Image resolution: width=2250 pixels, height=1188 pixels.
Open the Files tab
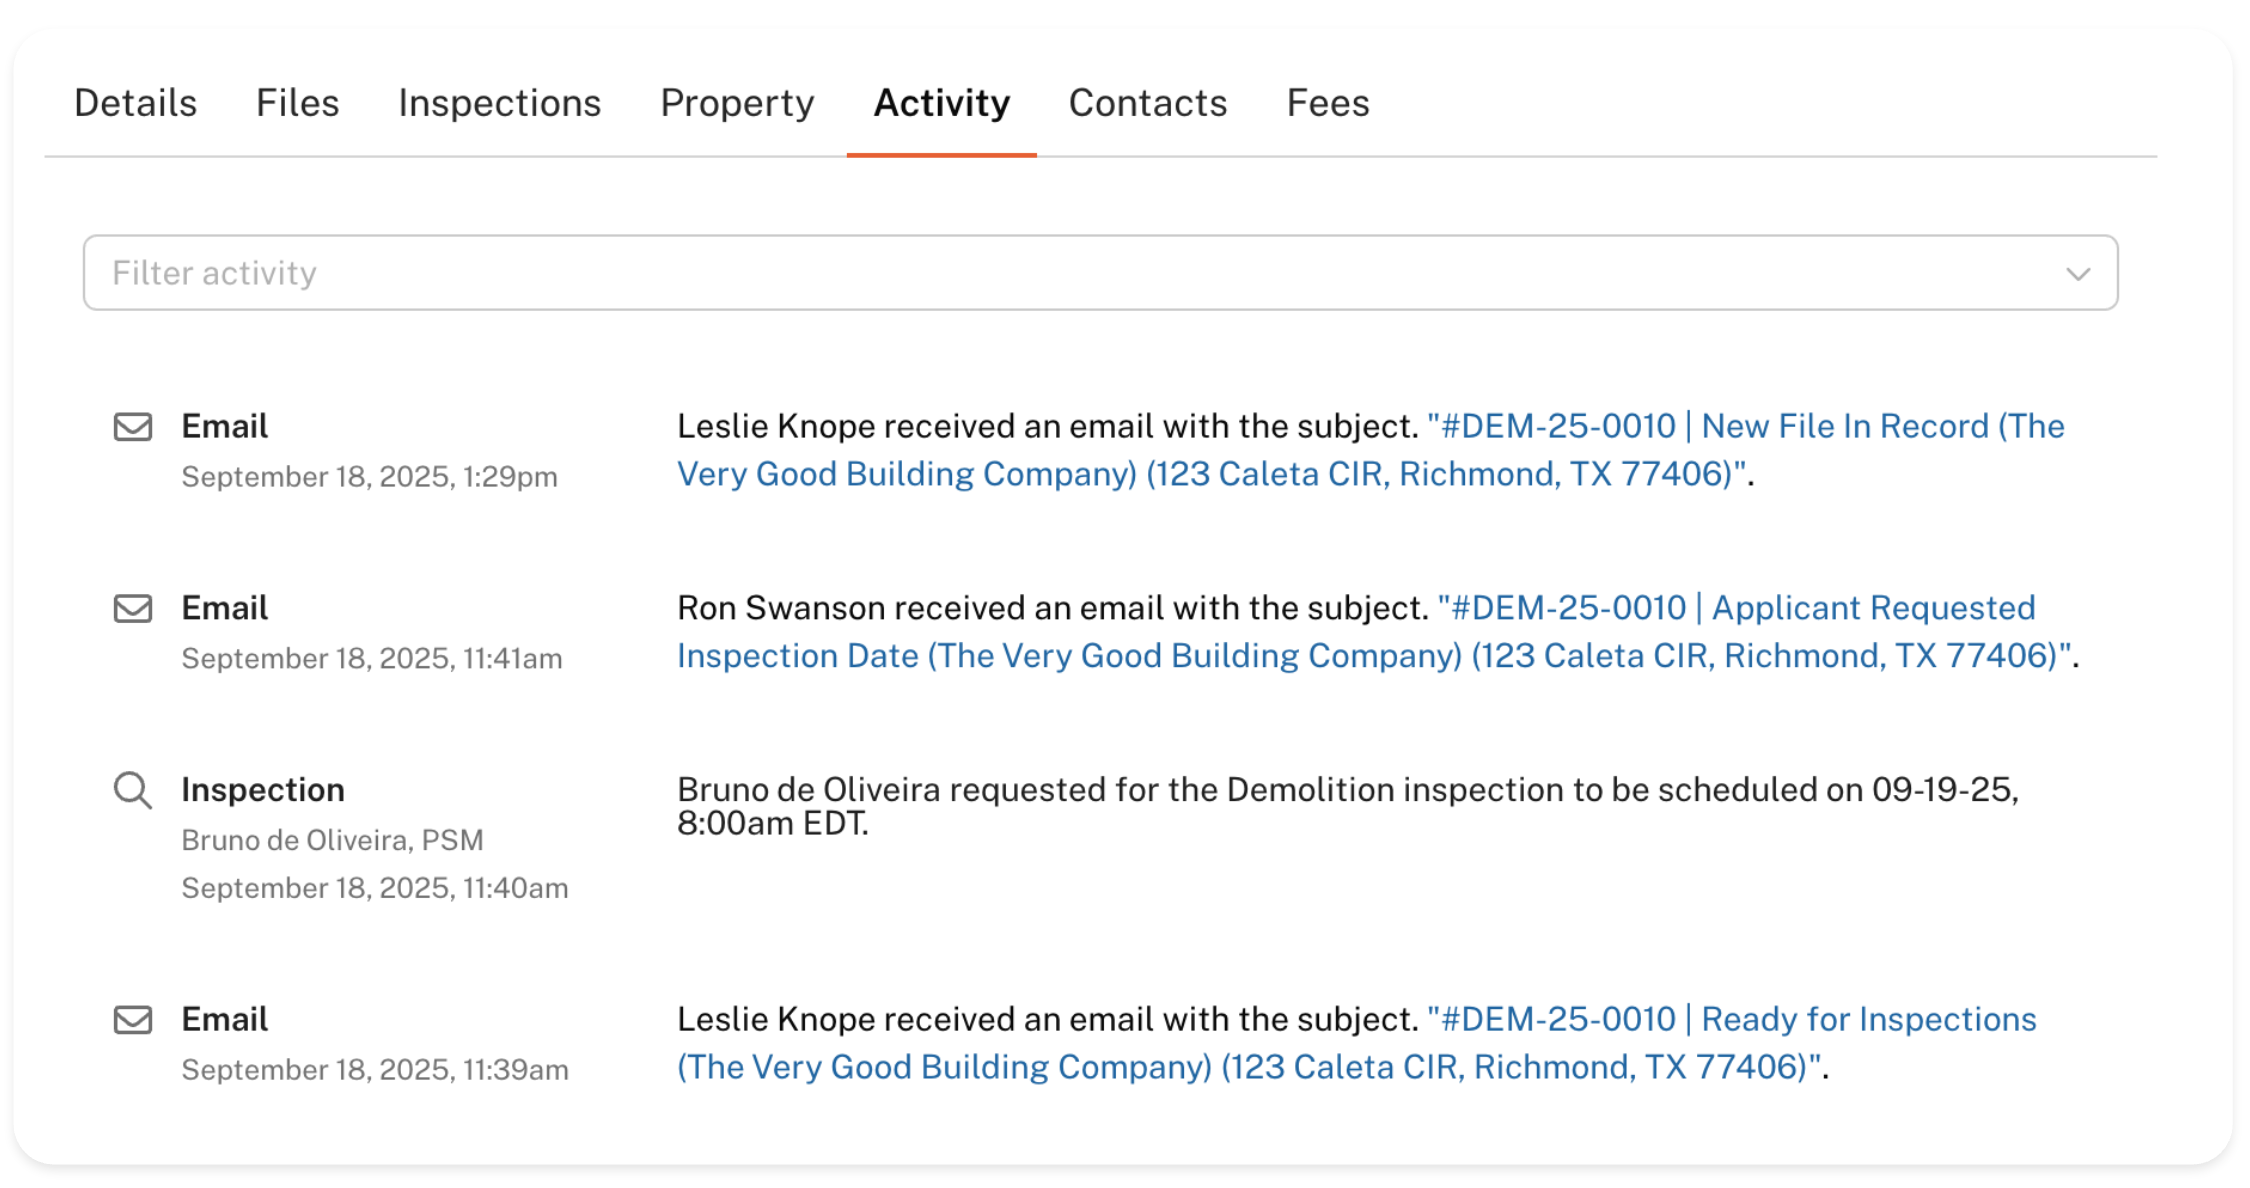297,103
